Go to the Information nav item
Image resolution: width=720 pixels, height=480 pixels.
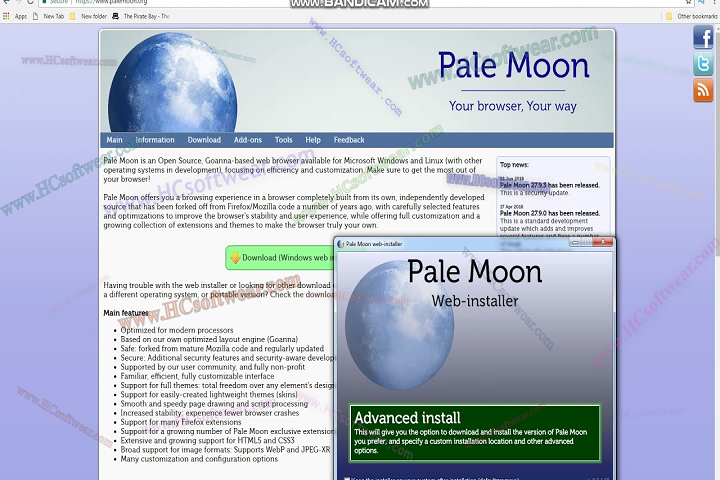(155, 140)
